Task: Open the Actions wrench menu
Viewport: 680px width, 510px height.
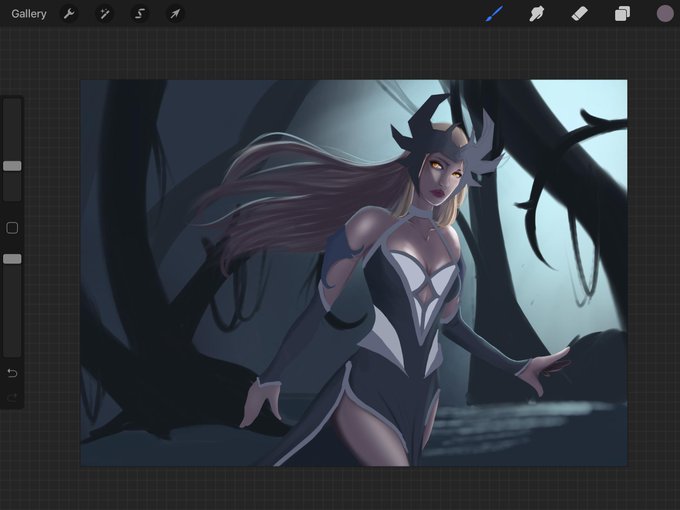Action: pos(69,14)
